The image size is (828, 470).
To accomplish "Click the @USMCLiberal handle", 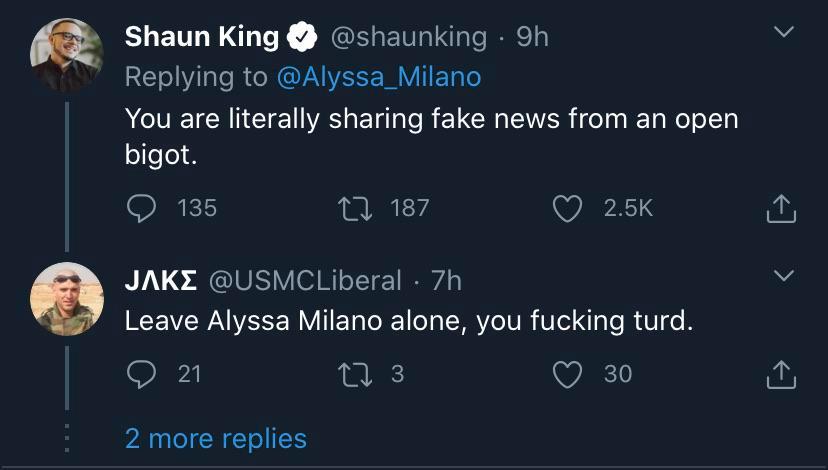I will coord(305,281).
